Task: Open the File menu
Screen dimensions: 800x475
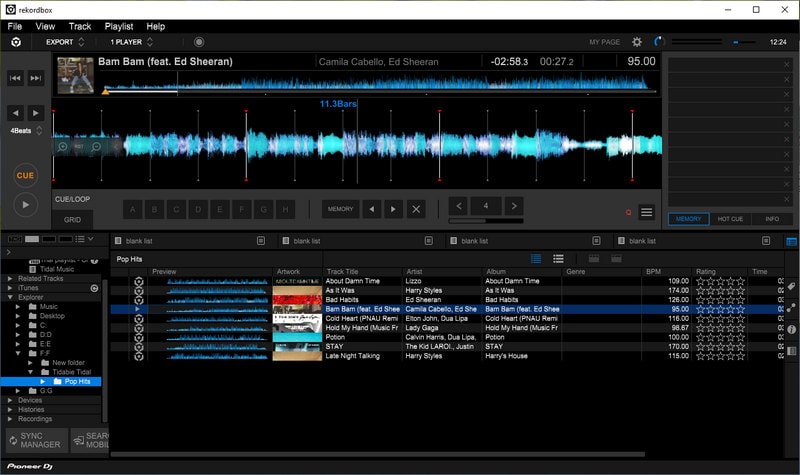Action: 15,27
